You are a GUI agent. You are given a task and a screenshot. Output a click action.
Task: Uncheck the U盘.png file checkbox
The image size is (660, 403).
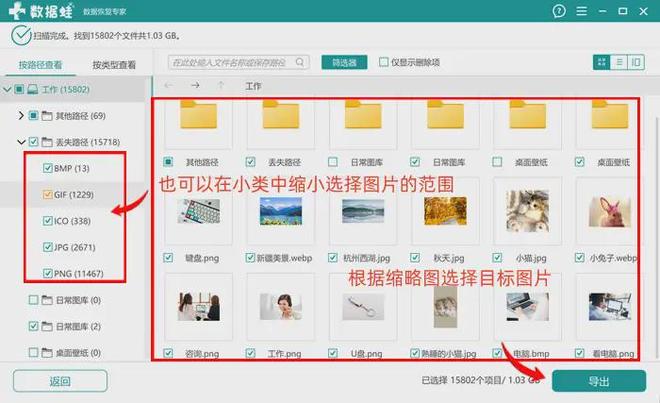[x=333, y=353]
